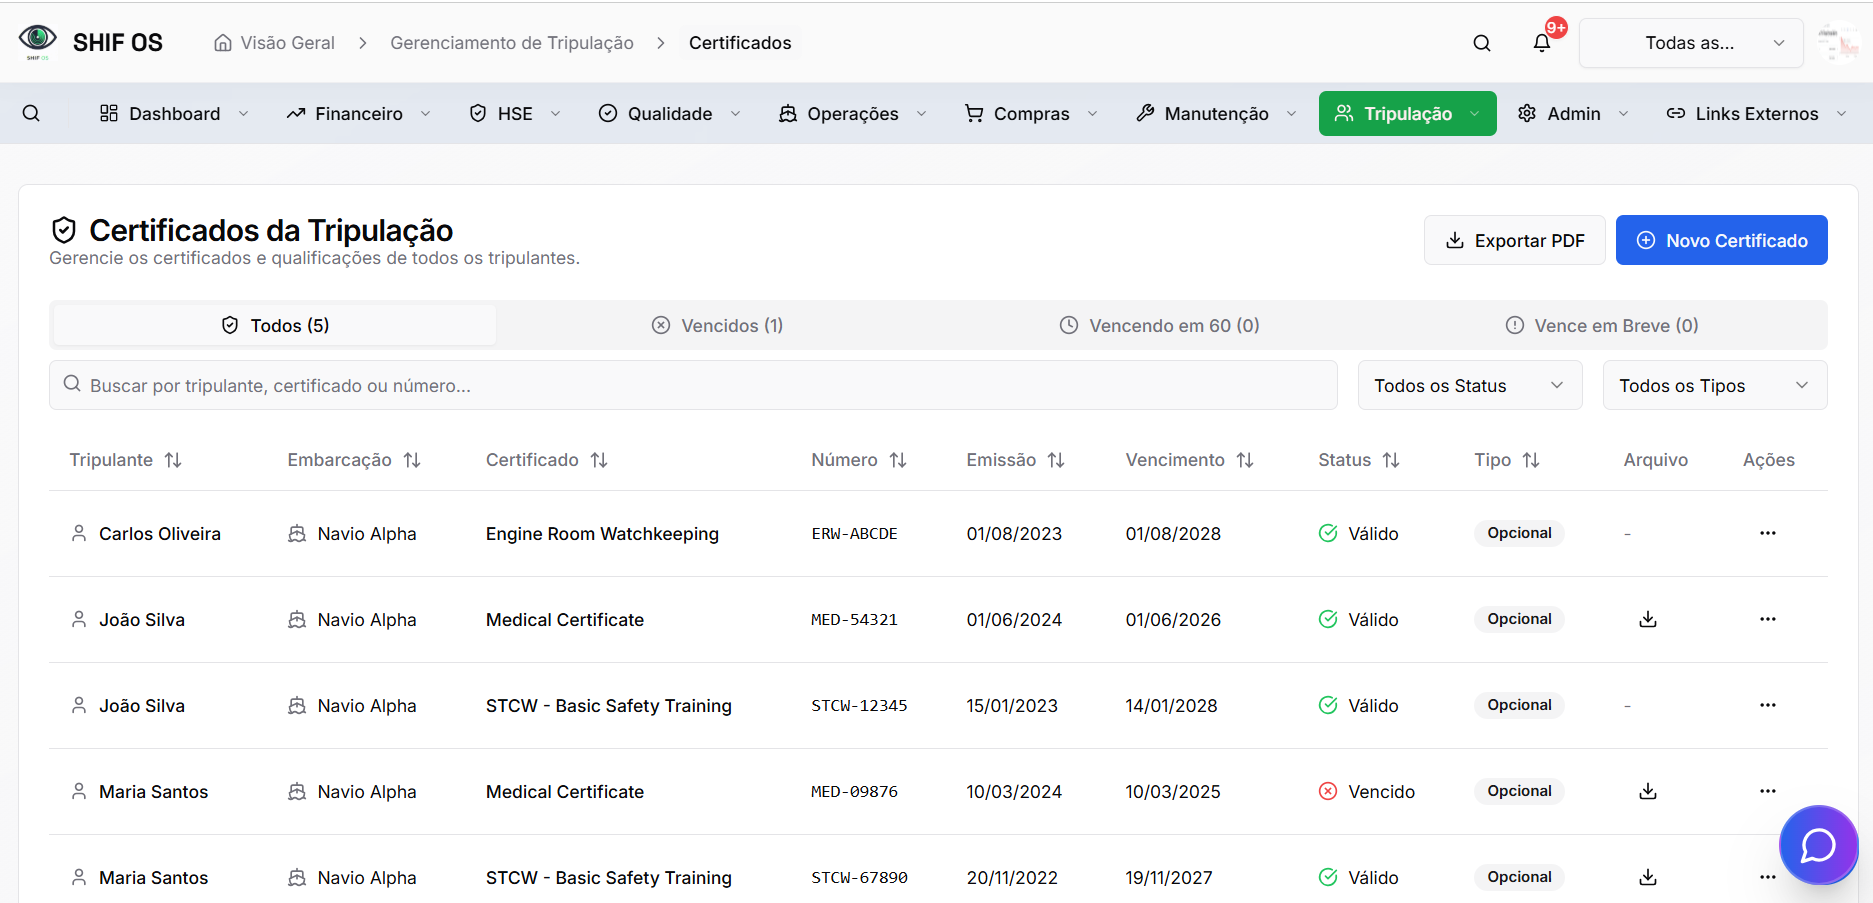Viewport: 1873px width, 903px height.
Task: Open the Todas as... vessel selector
Action: (1690, 43)
